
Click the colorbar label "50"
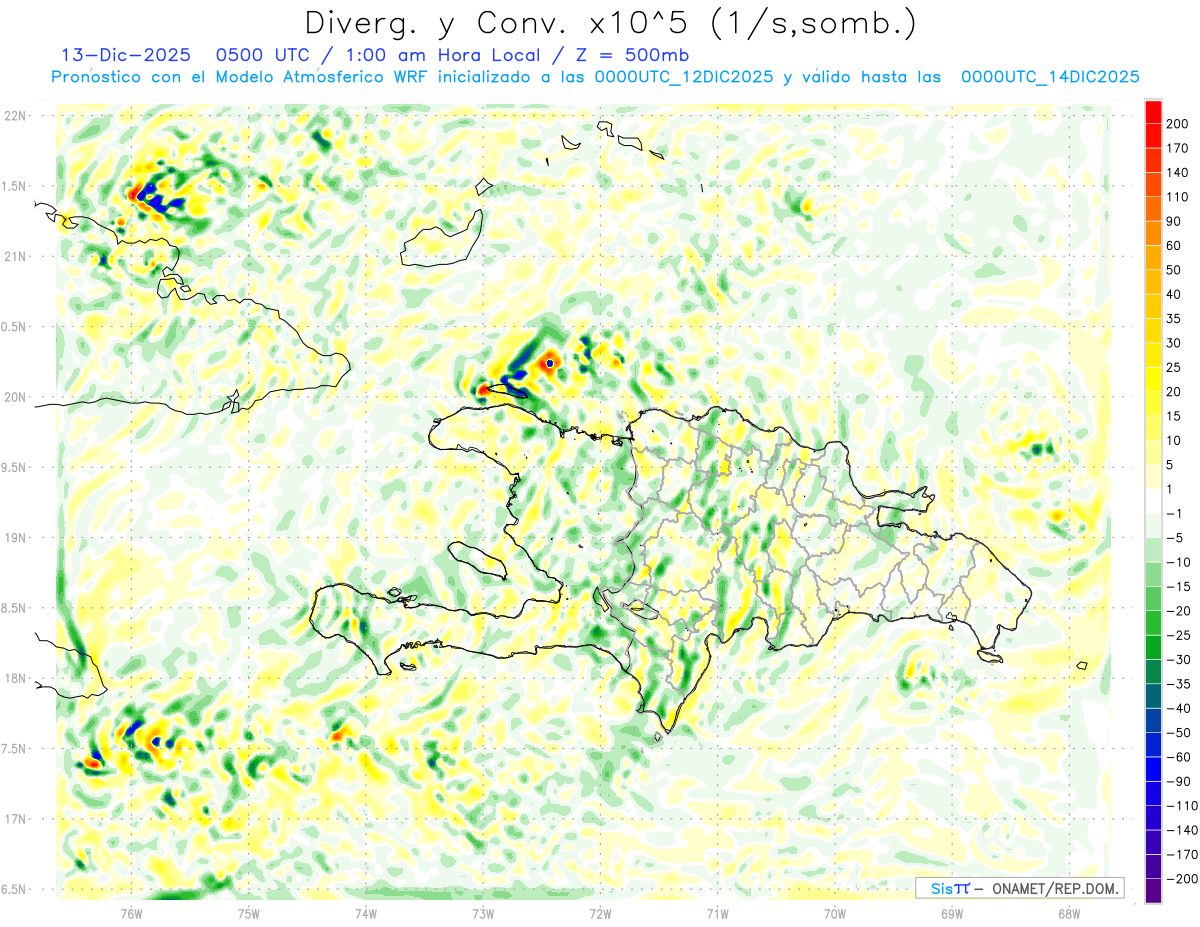1175,270
